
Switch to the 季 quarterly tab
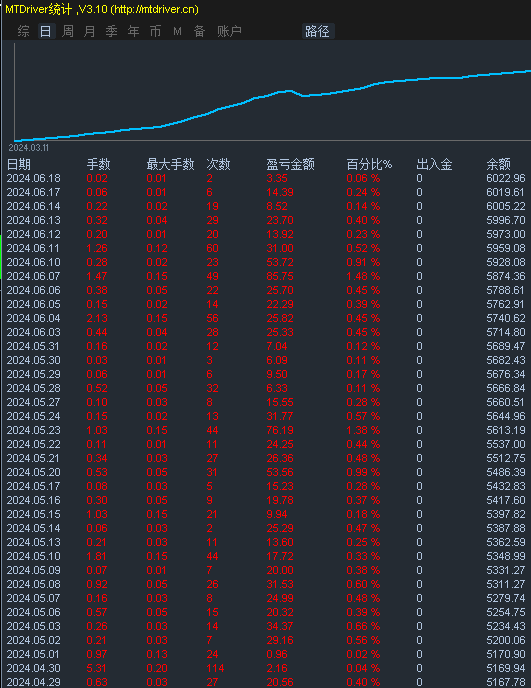coord(111,31)
